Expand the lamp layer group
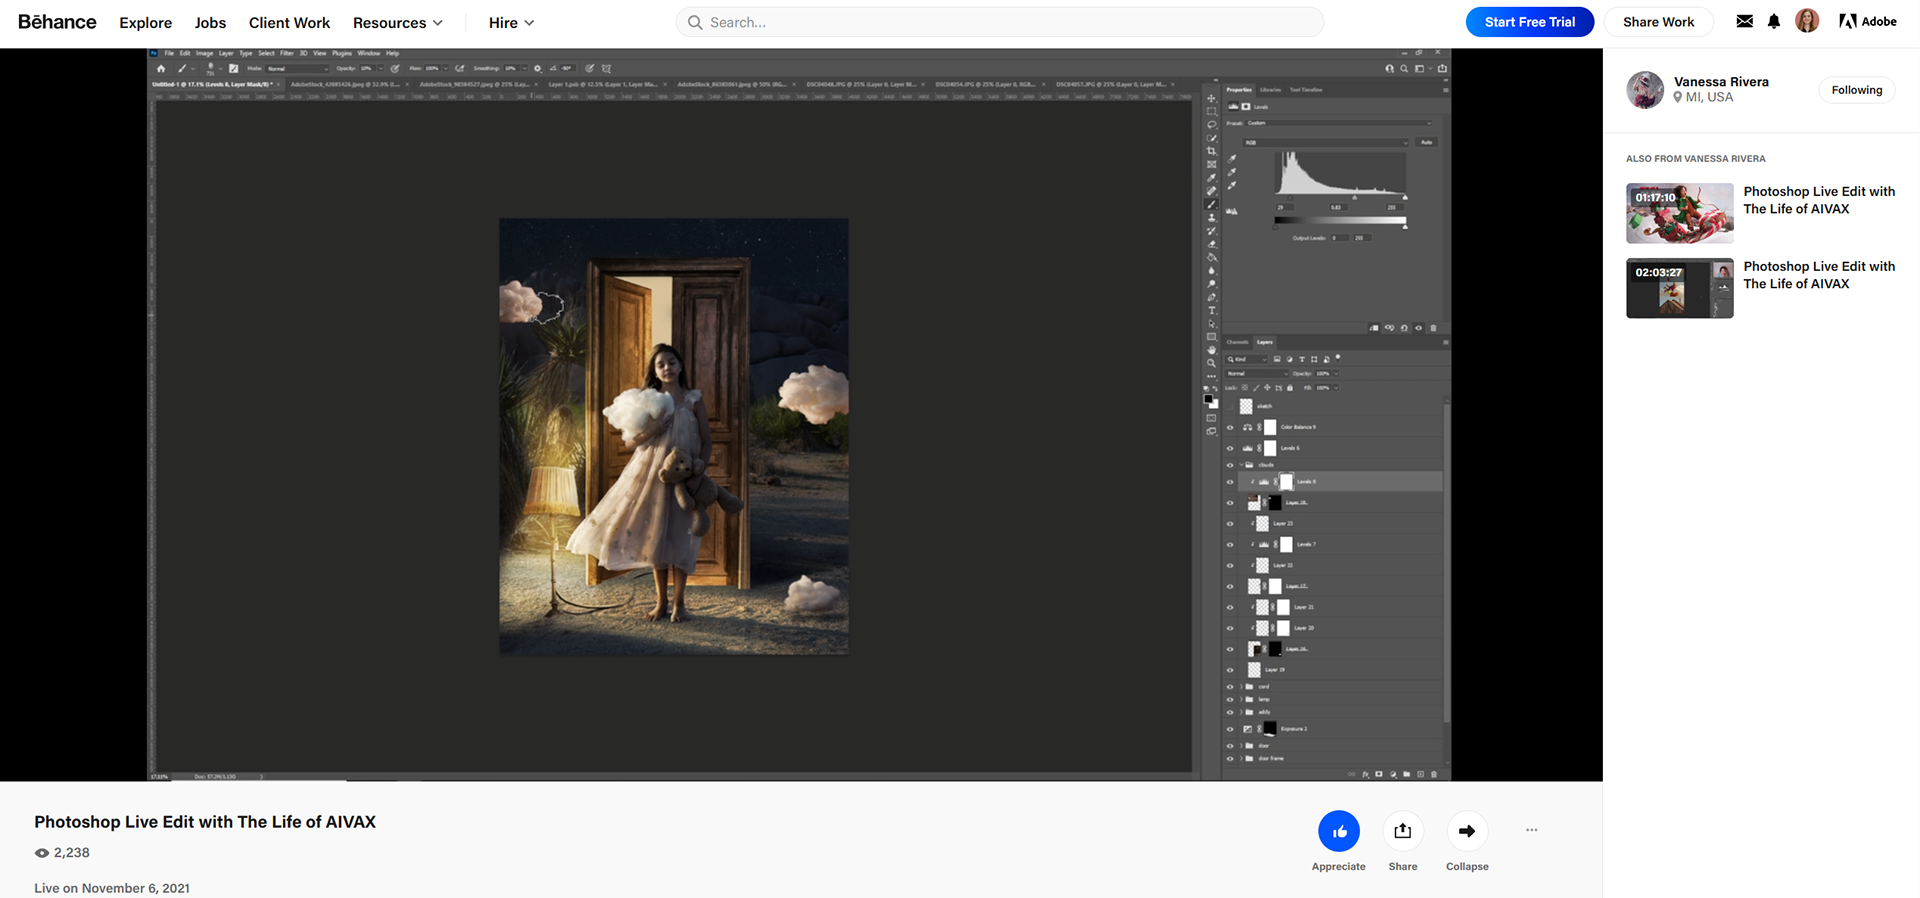This screenshot has height=898, width=1920. [1241, 699]
